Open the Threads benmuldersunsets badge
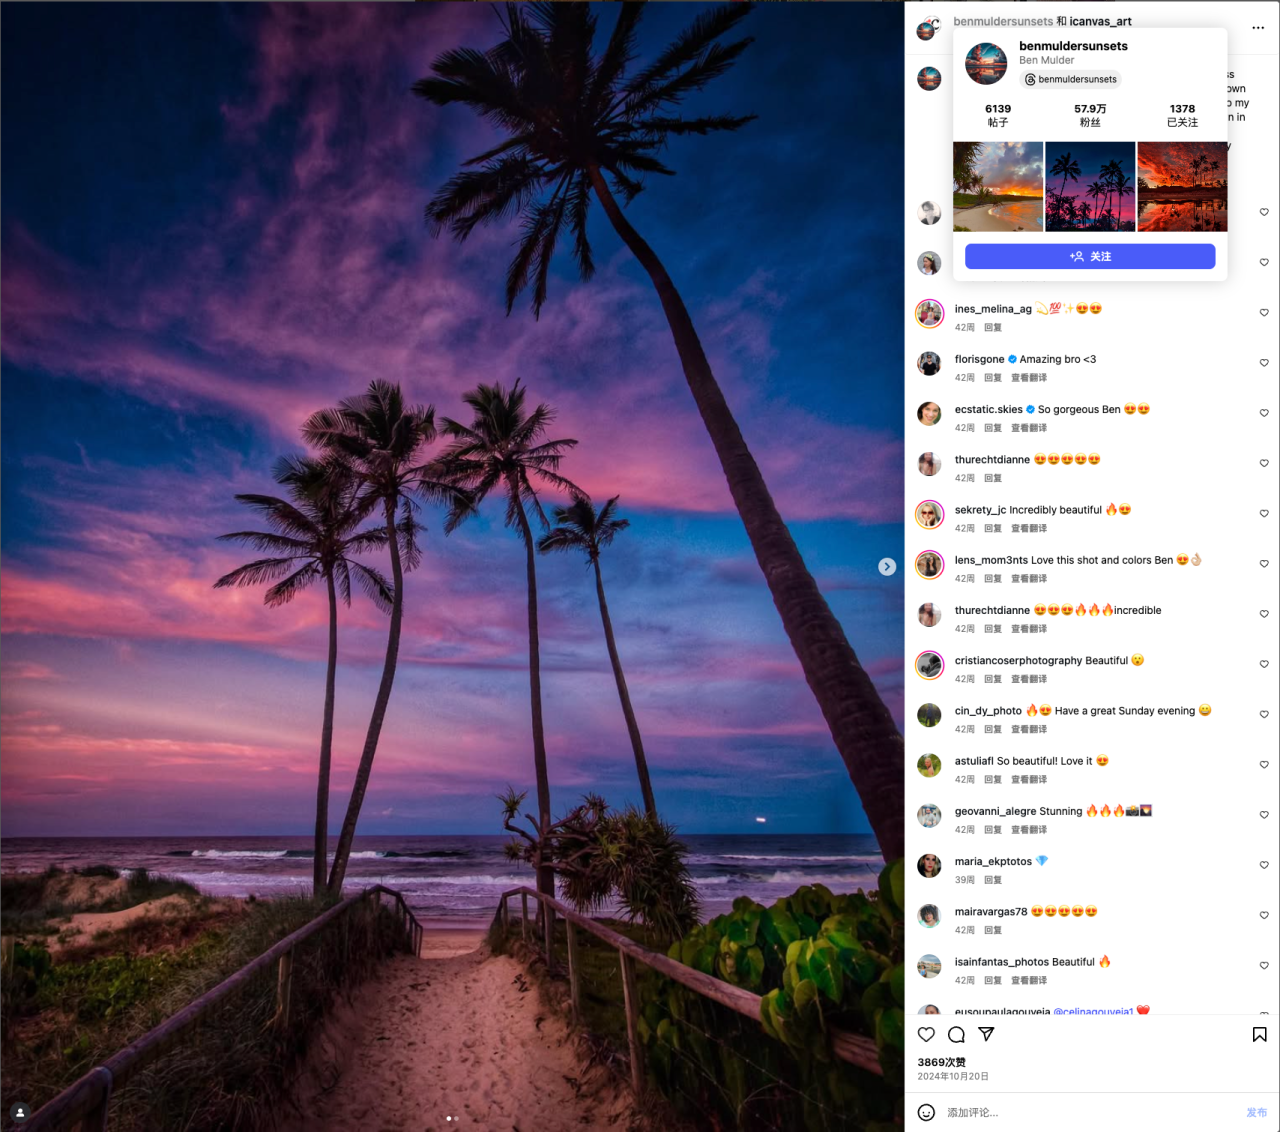 [1070, 80]
